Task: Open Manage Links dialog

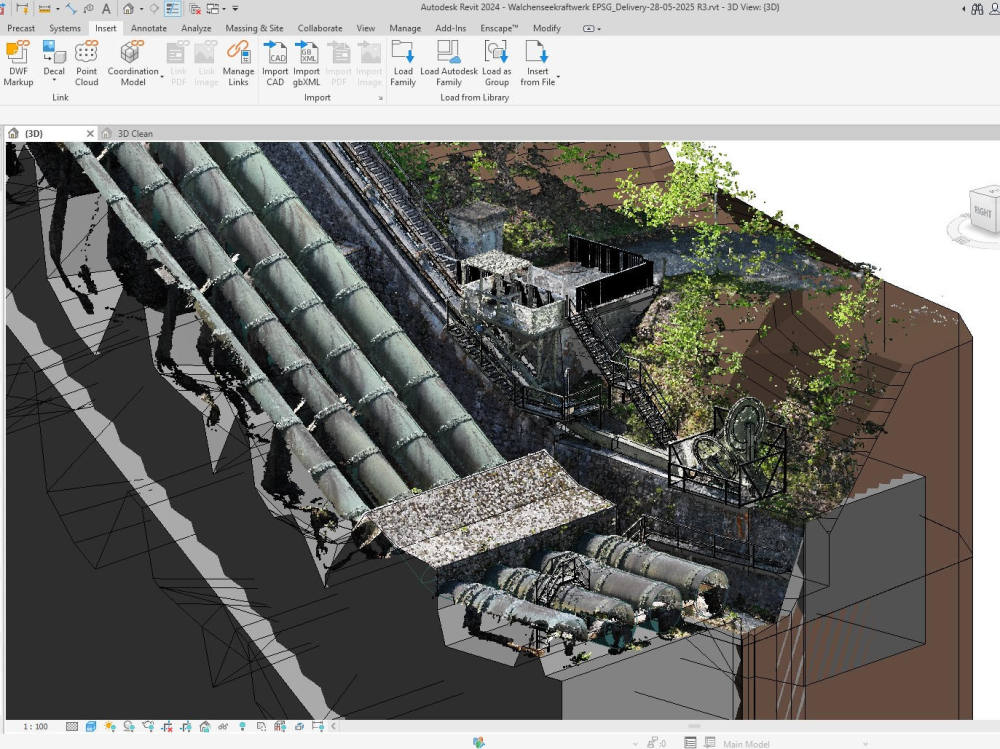Action: (238, 63)
